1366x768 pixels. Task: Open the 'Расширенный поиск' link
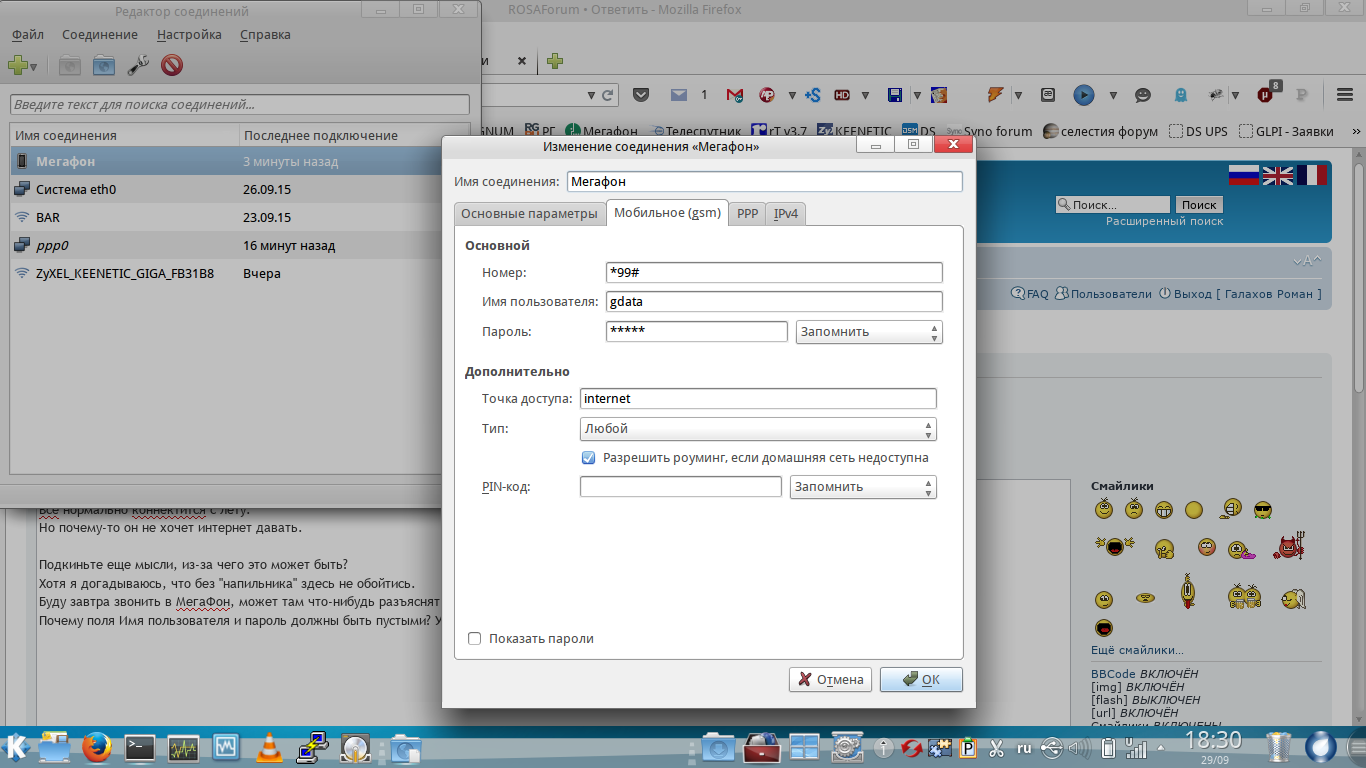pyautogui.click(x=1164, y=221)
